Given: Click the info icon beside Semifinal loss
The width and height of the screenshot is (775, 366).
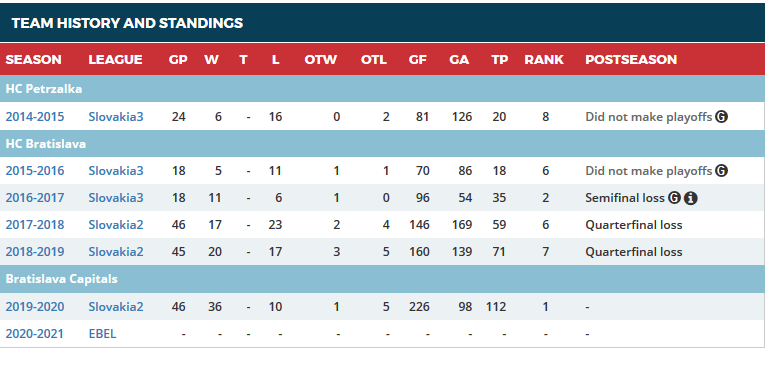Looking at the screenshot, I should coord(691,198).
